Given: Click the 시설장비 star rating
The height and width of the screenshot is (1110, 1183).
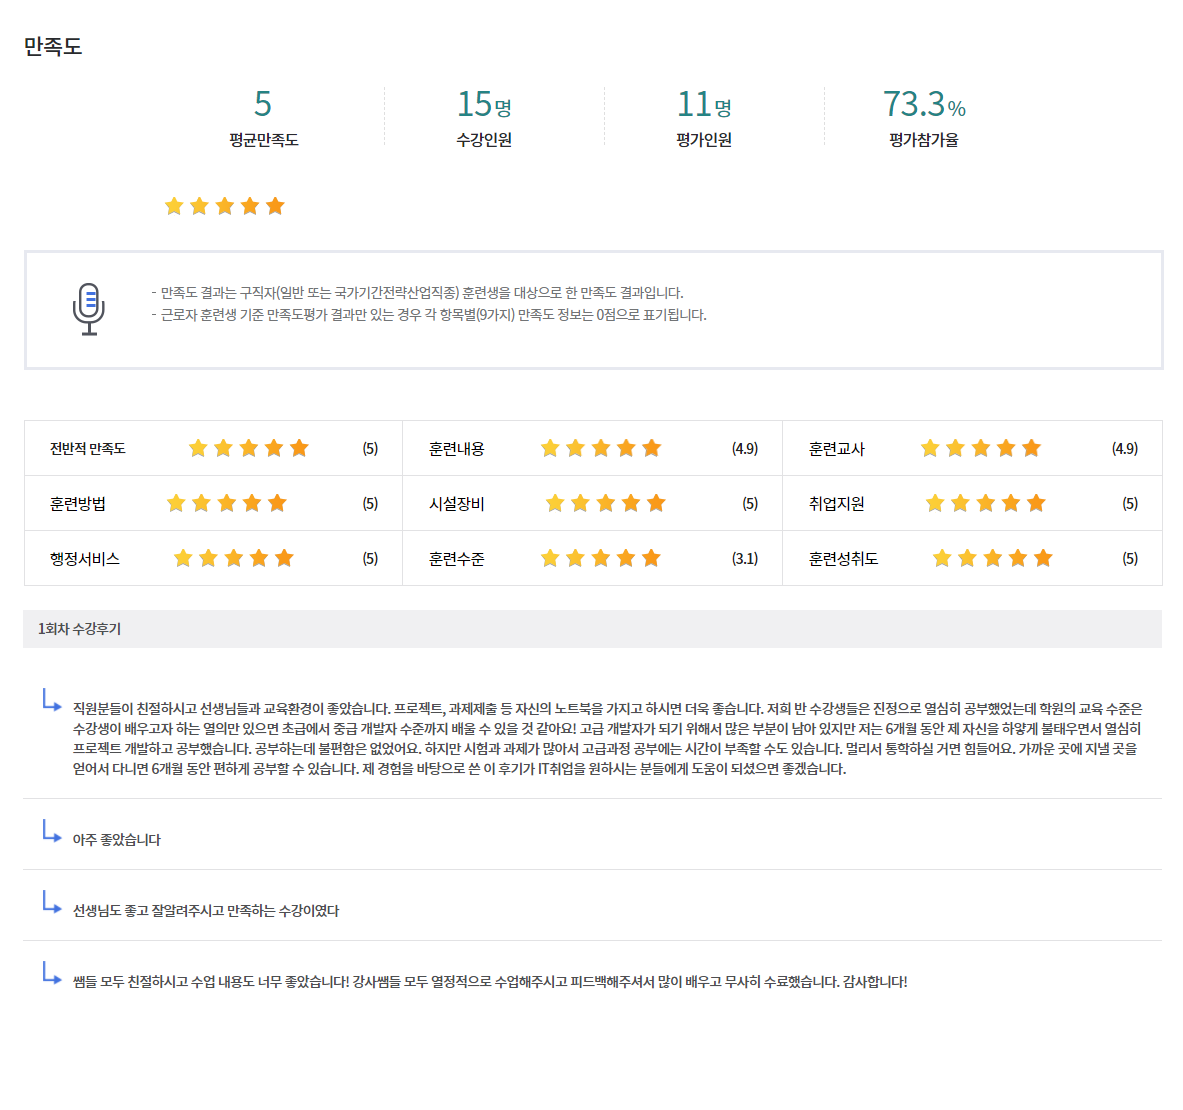Looking at the screenshot, I should [x=605, y=503].
